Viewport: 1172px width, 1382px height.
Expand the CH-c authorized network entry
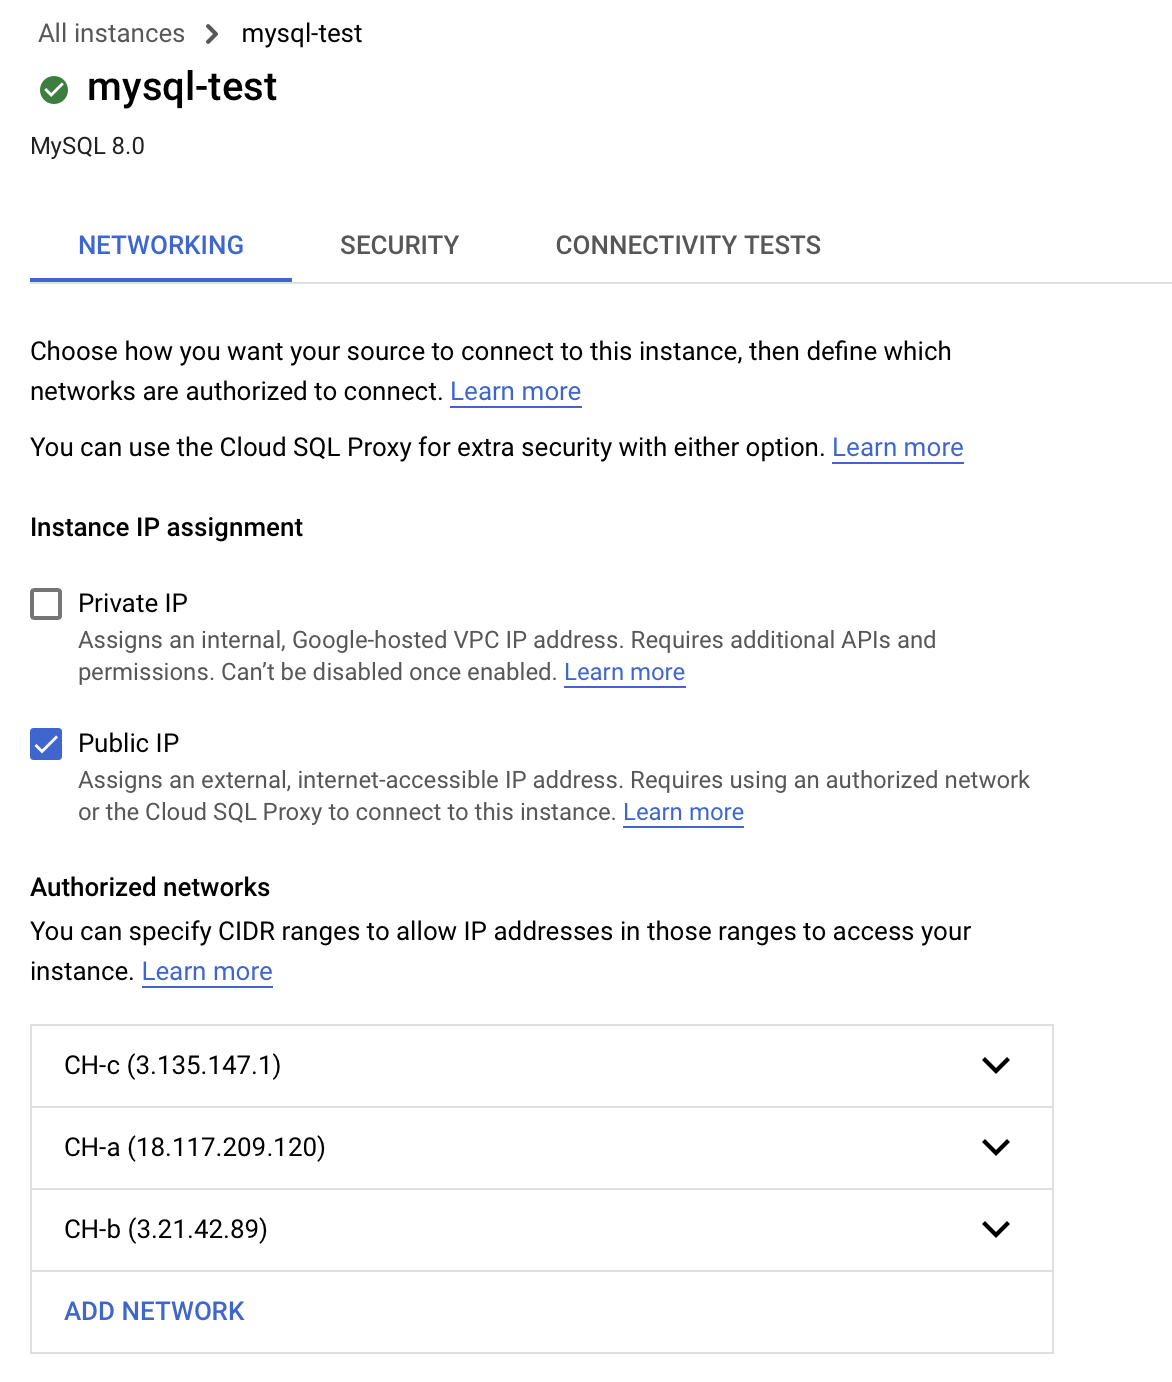(x=995, y=1066)
